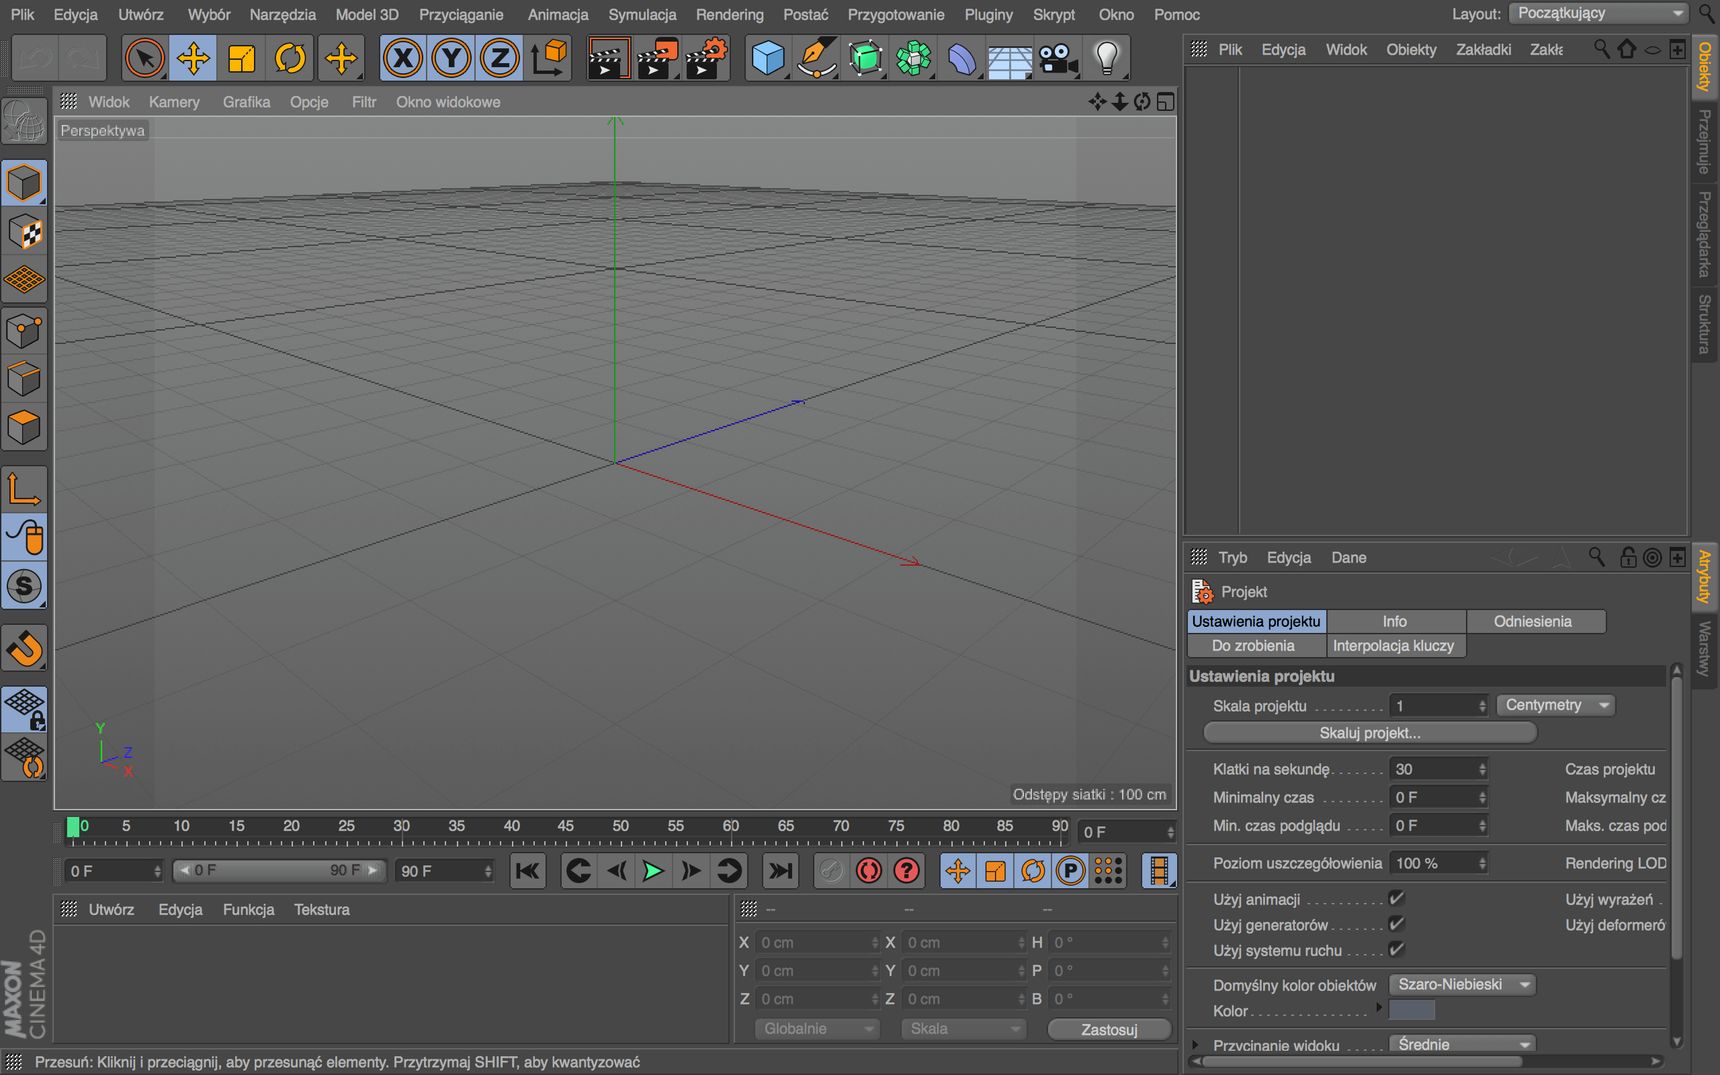Open the spline pen tool icon
1720x1075 pixels.
click(817, 58)
